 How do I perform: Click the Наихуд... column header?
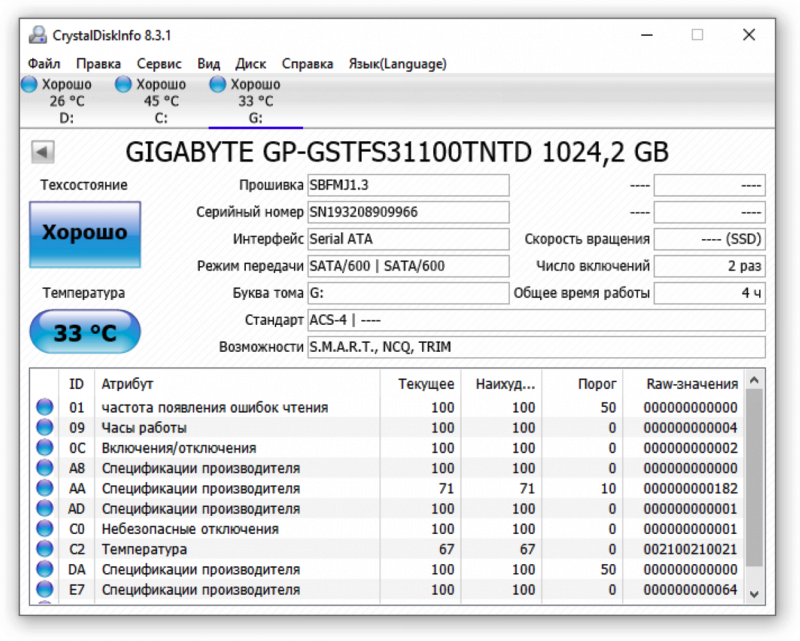[x=501, y=384]
